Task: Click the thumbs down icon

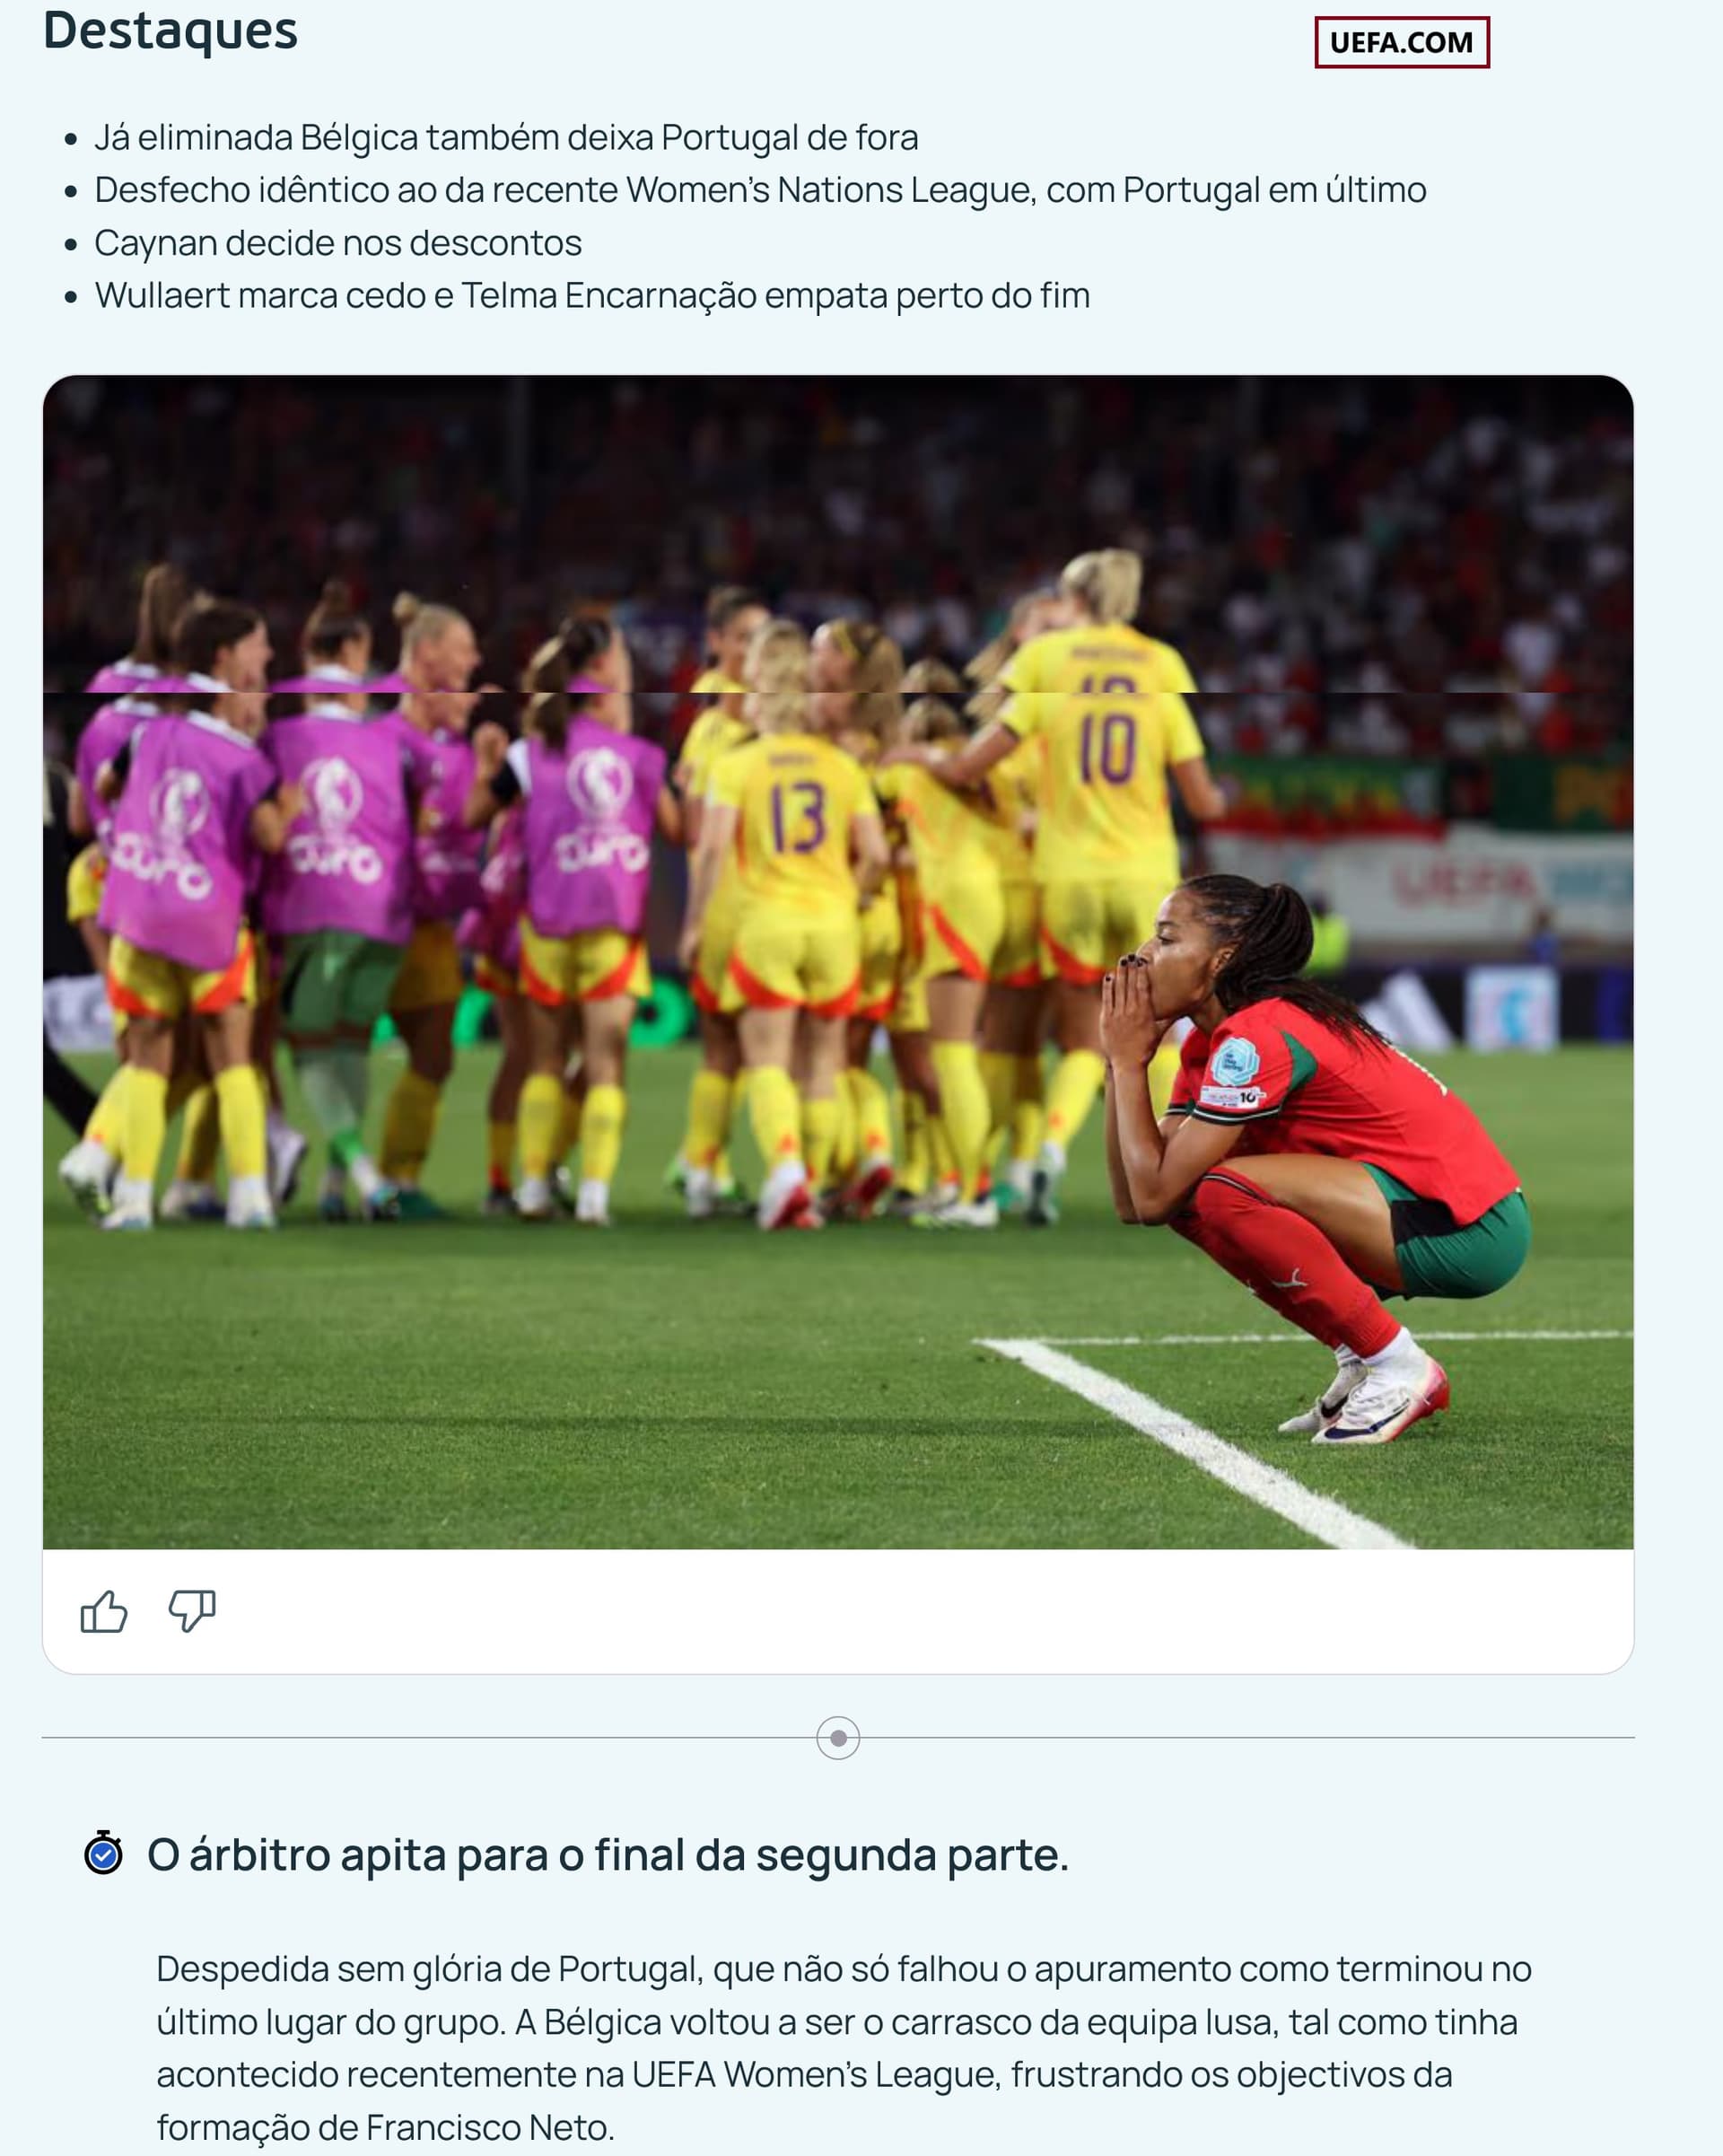Action: point(192,1611)
